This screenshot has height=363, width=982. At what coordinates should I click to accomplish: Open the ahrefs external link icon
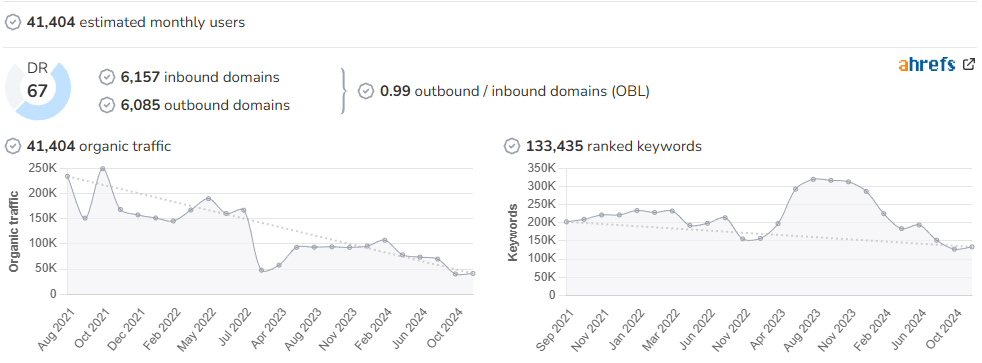tap(969, 64)
